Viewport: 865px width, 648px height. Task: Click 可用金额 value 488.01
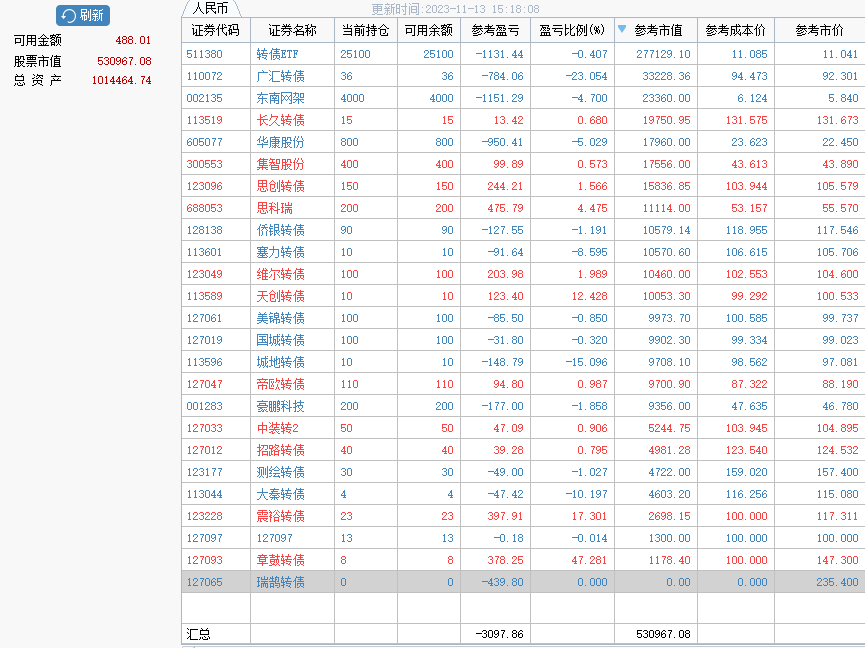tap(133, 40)
